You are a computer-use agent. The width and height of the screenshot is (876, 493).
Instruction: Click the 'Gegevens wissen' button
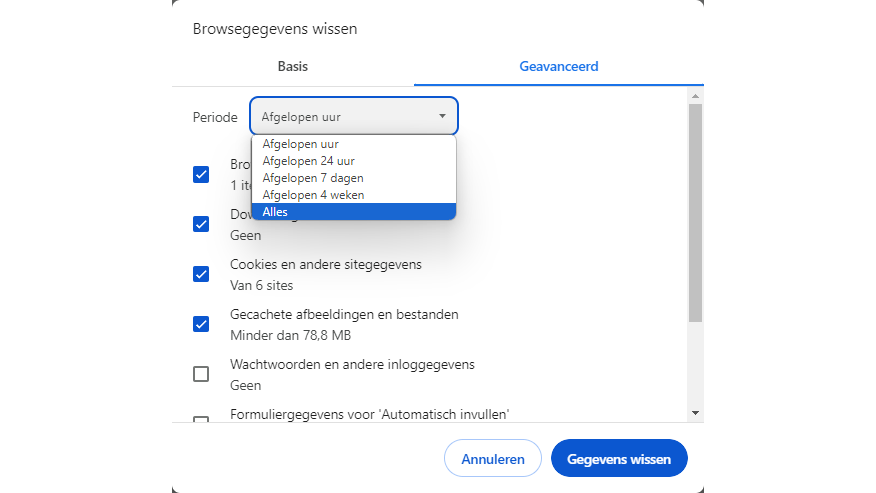click(619, 459)
